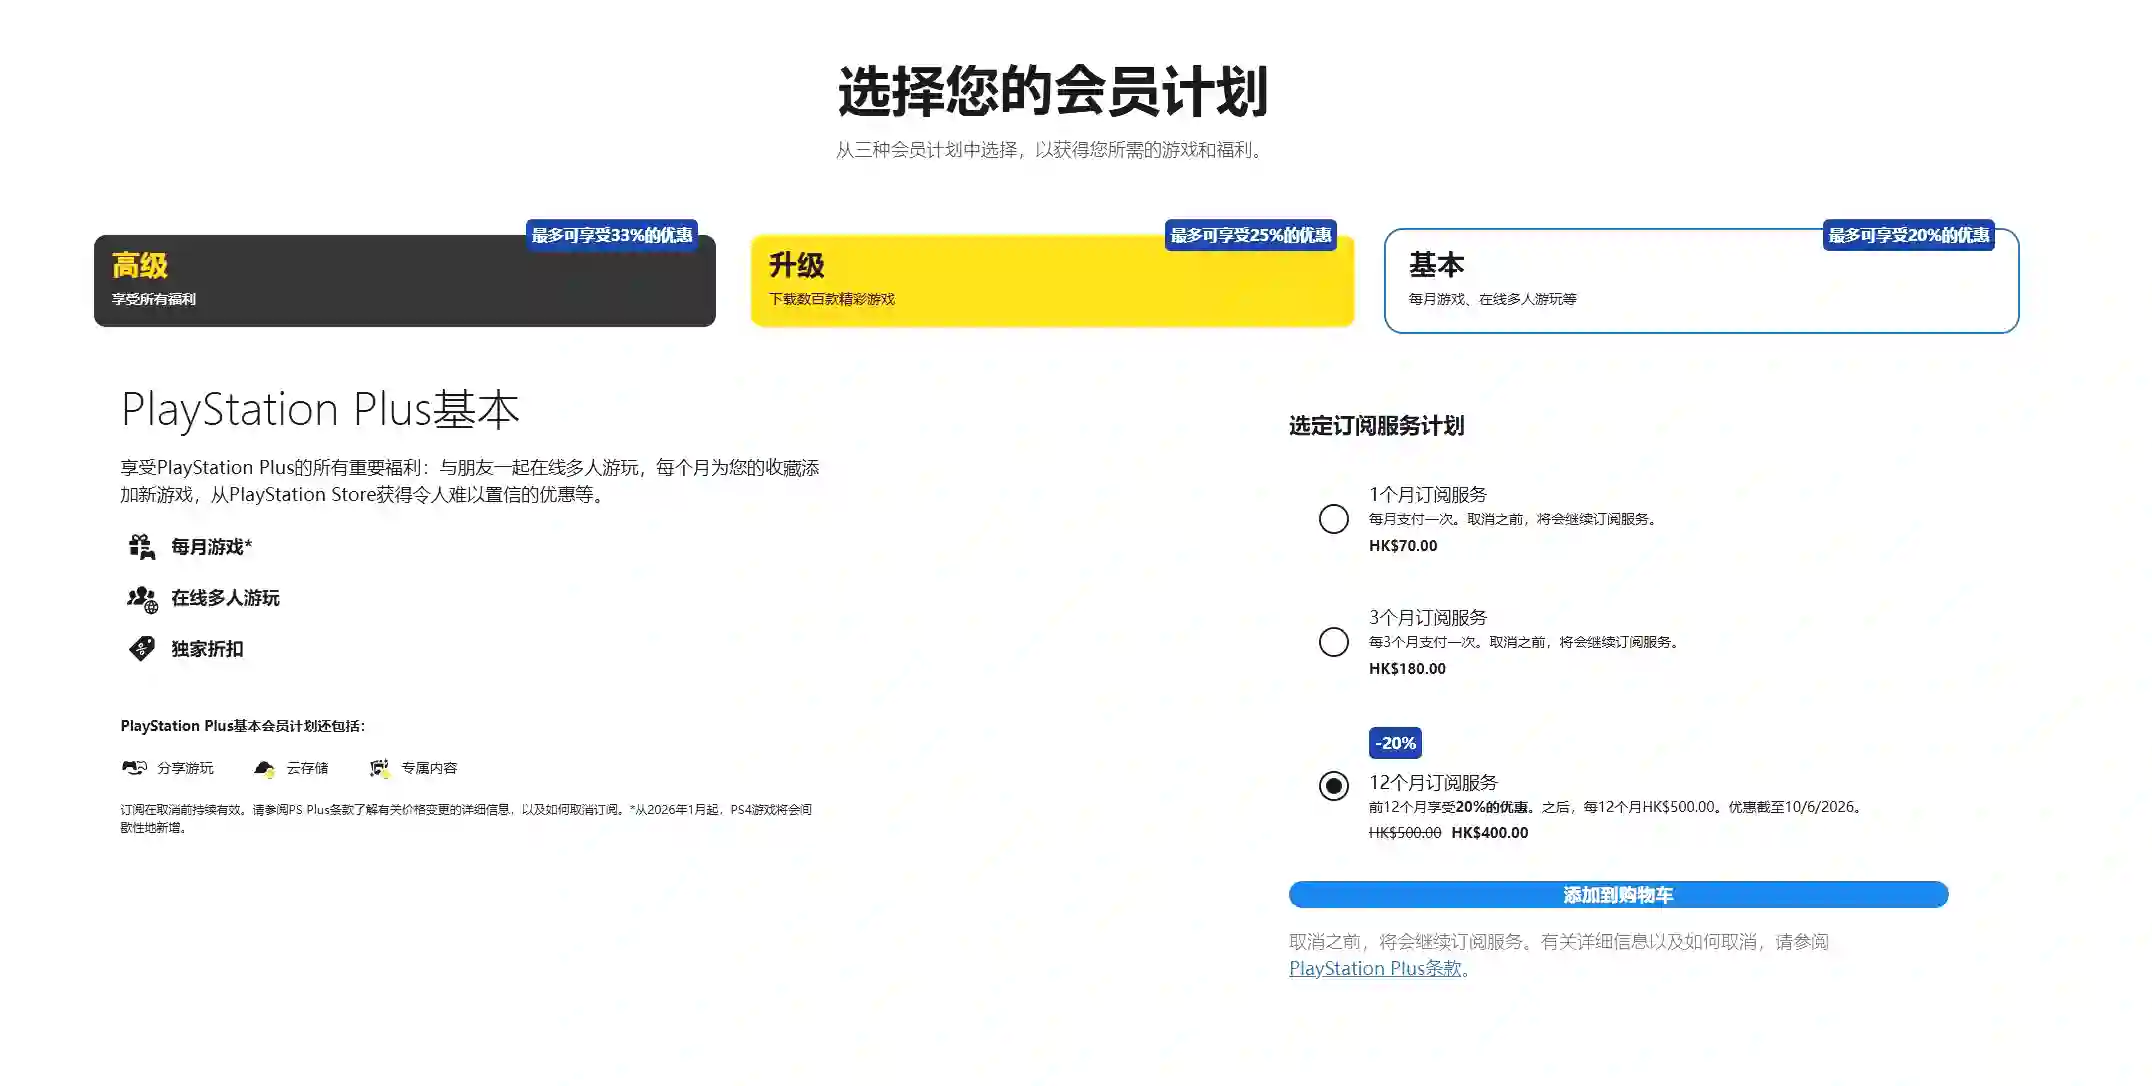Click the 最多可享受25%的优惠 badge
Screen dimensions: 2152x1086
click(x=1251, y=235)
